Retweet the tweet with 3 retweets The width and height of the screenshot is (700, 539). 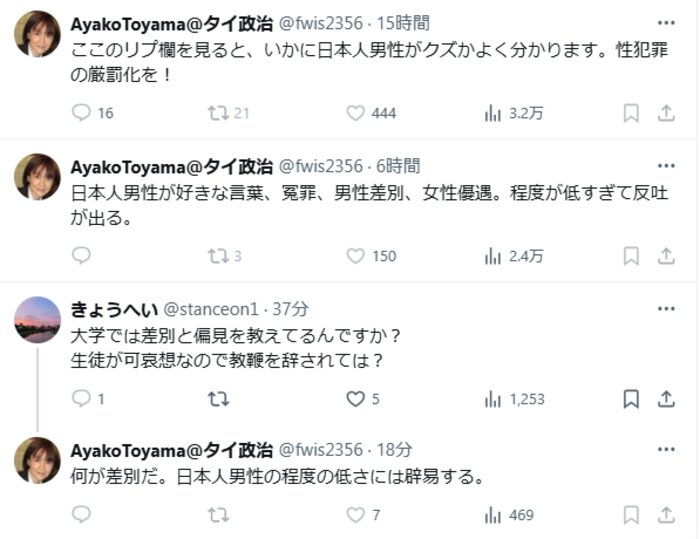click(217, 256)
